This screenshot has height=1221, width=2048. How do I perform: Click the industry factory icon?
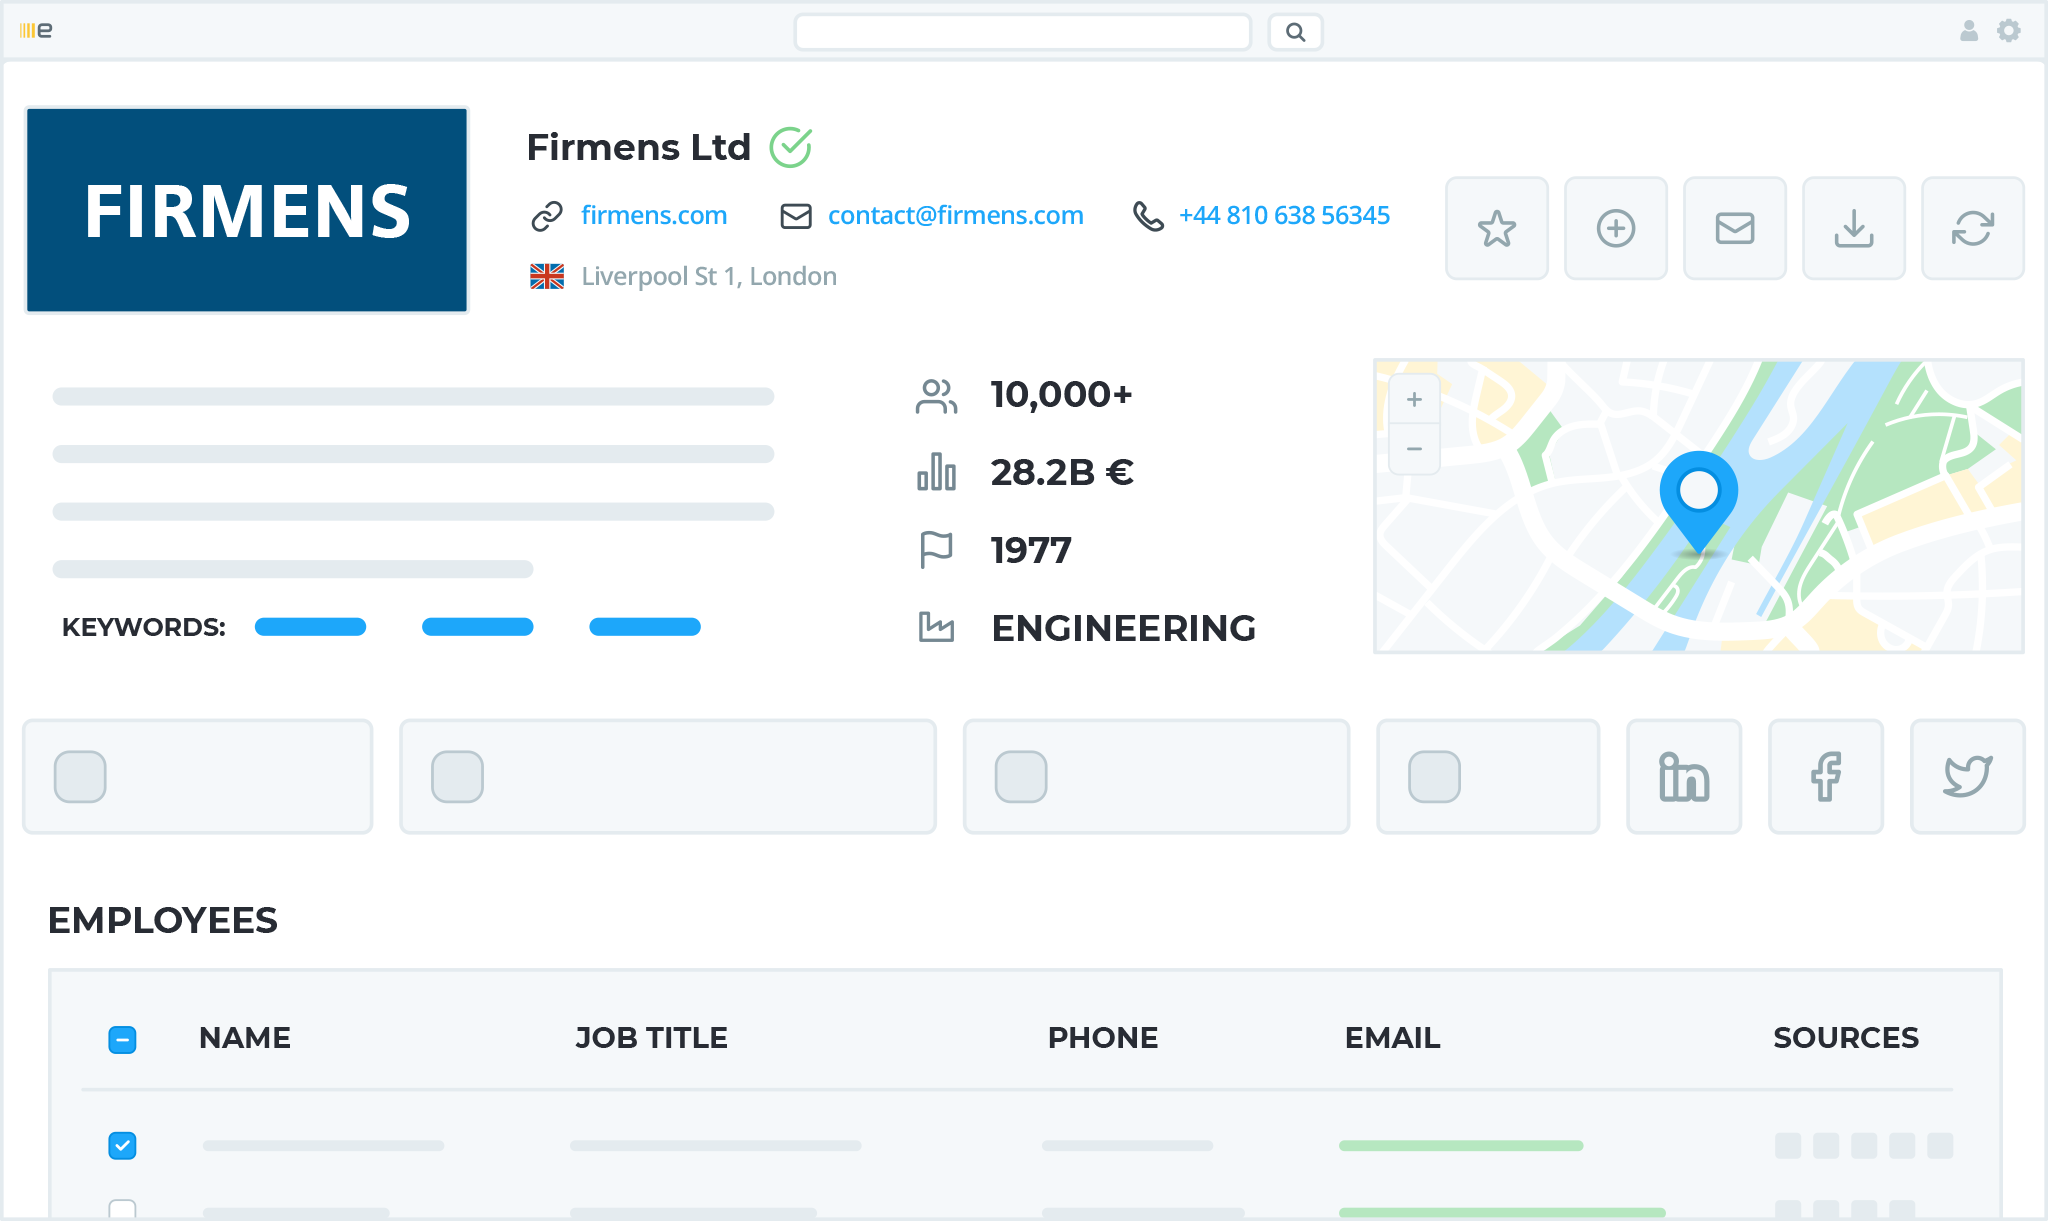pyautogui.click(x=936, y=627)
